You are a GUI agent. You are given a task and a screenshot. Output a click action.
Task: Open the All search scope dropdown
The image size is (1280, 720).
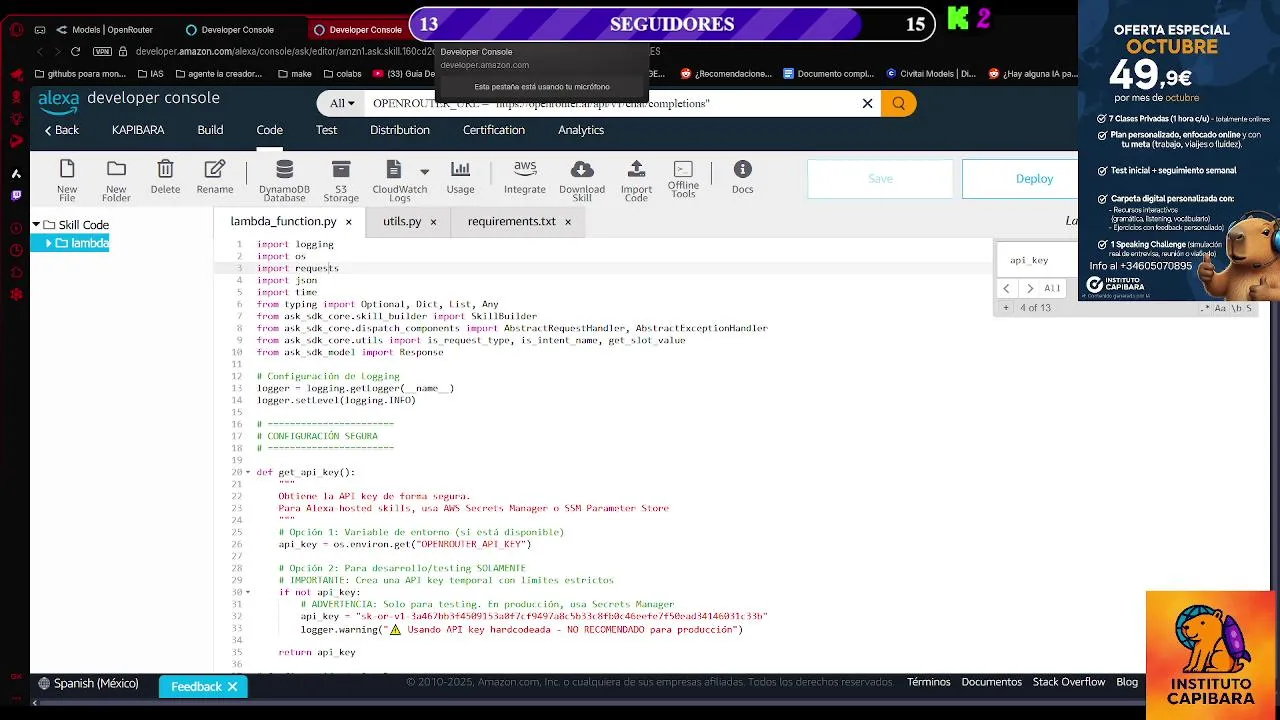coord(342,103)
